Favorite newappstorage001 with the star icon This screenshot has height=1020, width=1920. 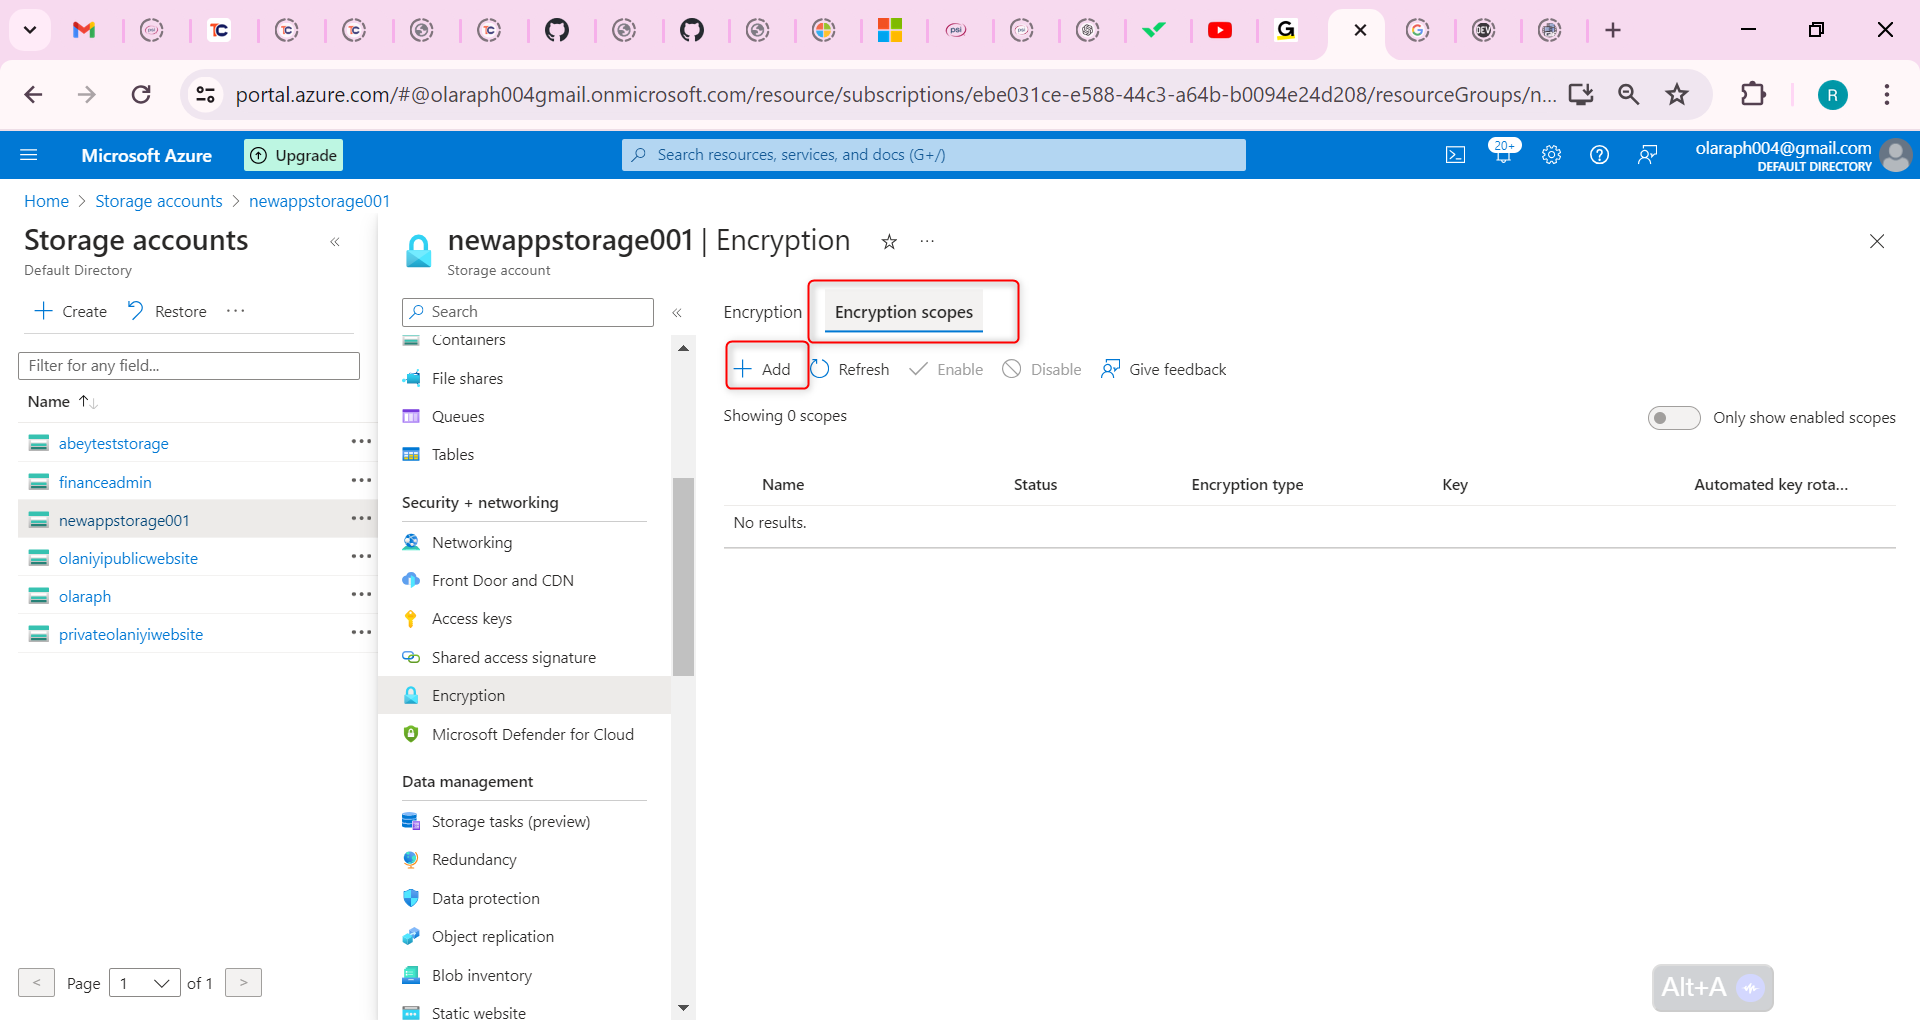(889, 241)
